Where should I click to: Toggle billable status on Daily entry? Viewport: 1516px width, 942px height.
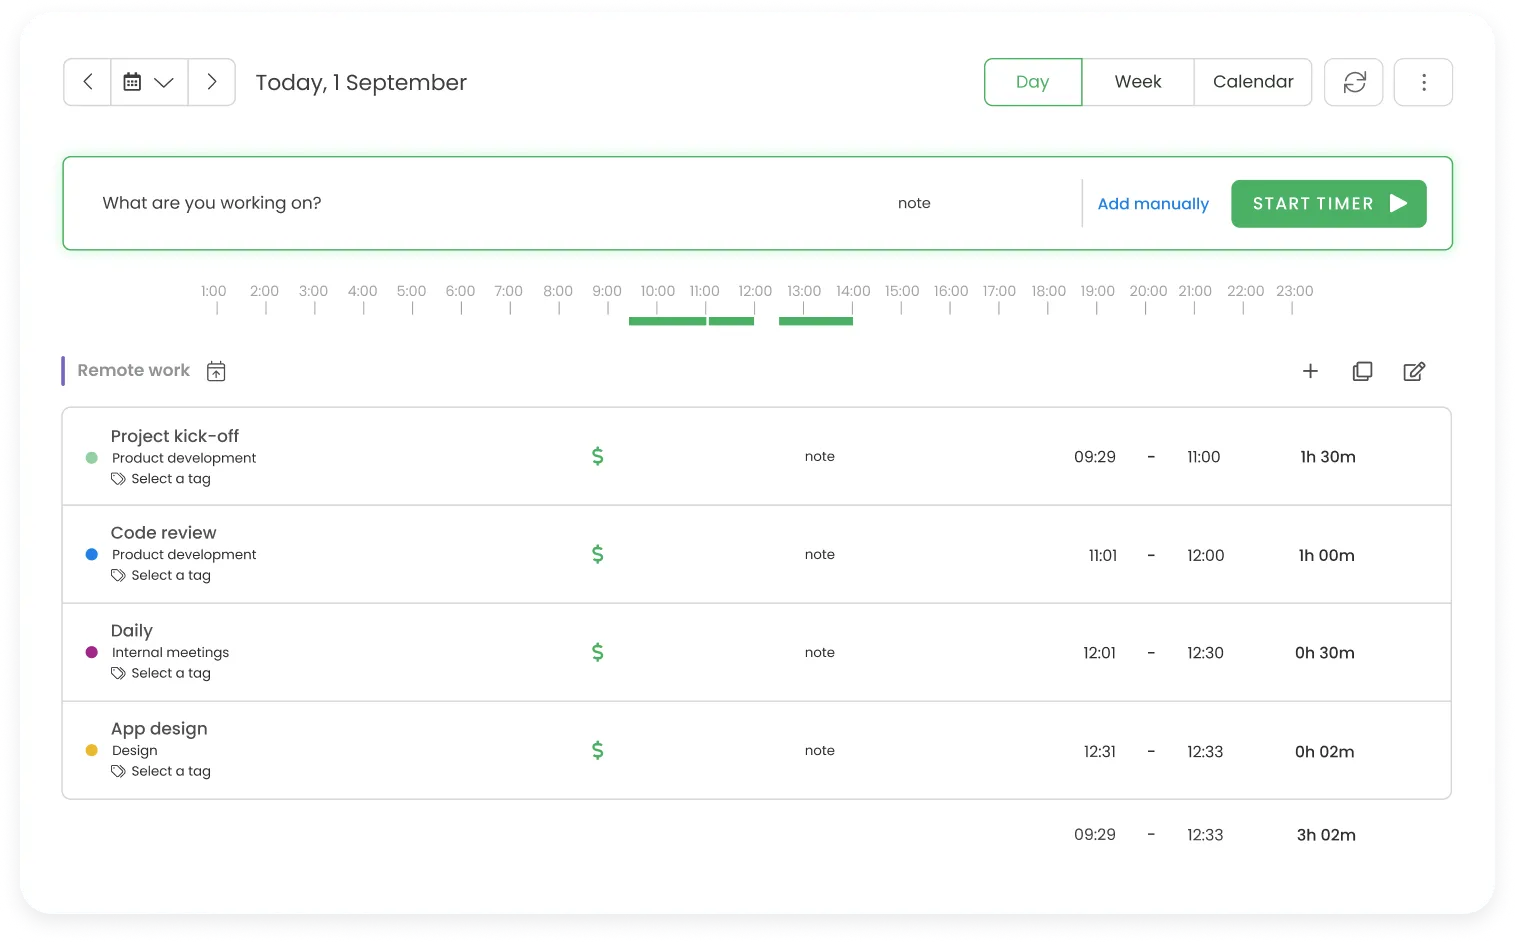click(597, 651)
